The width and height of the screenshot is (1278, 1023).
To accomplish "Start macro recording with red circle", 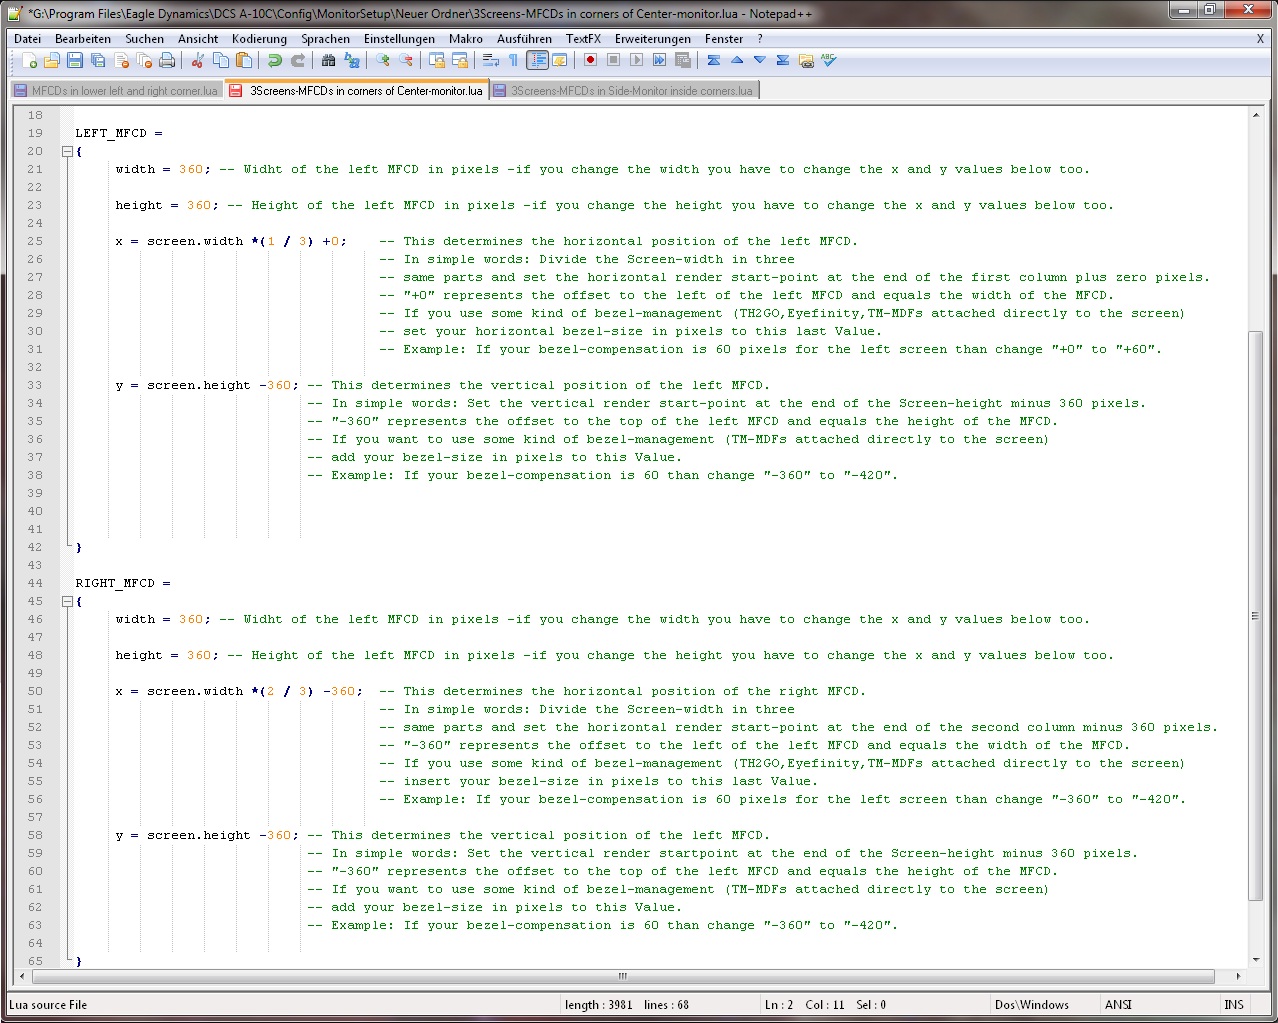I will point(591,60).
